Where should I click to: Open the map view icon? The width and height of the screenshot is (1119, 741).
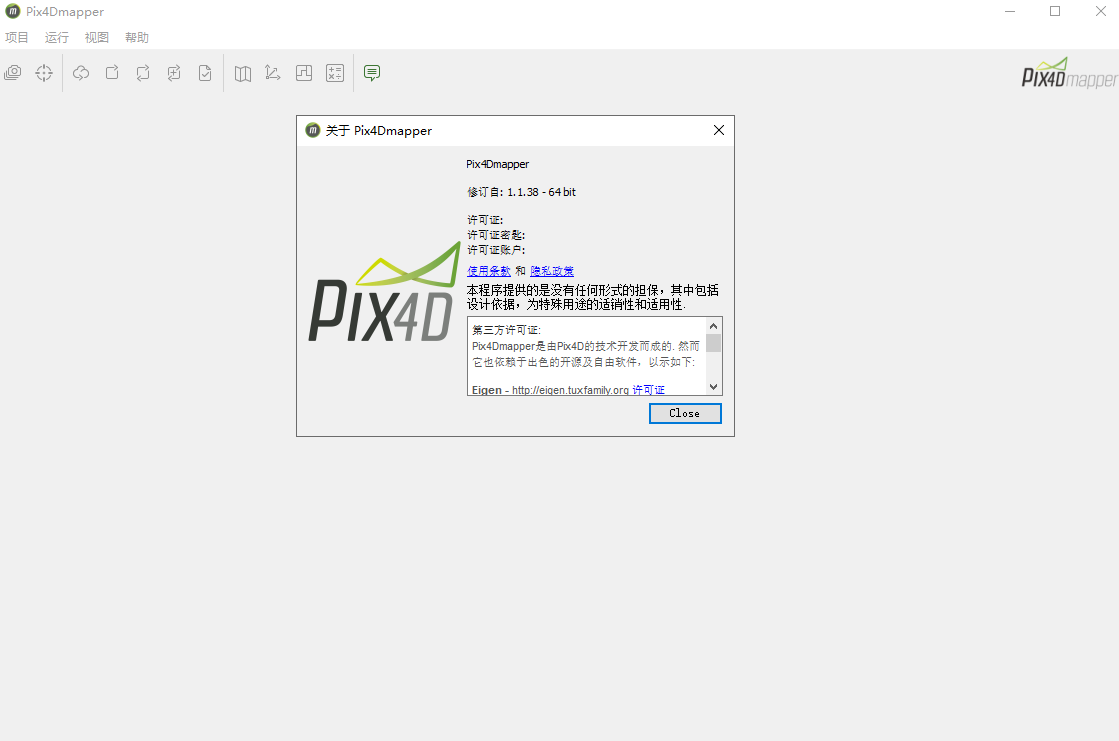click(x=243, y=73)
